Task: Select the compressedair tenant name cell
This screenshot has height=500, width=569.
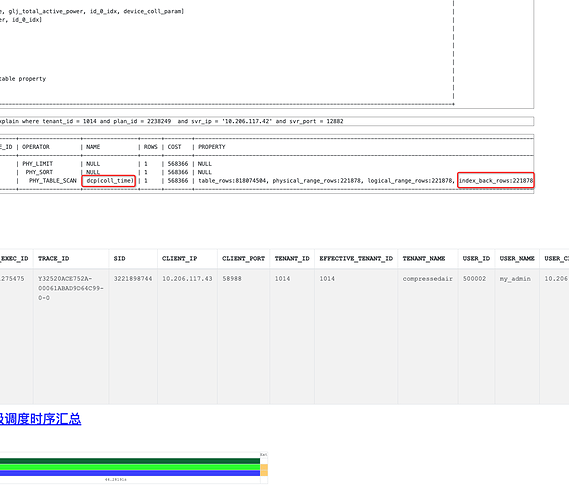Action: pyautogui.click(x=427, y=279)
